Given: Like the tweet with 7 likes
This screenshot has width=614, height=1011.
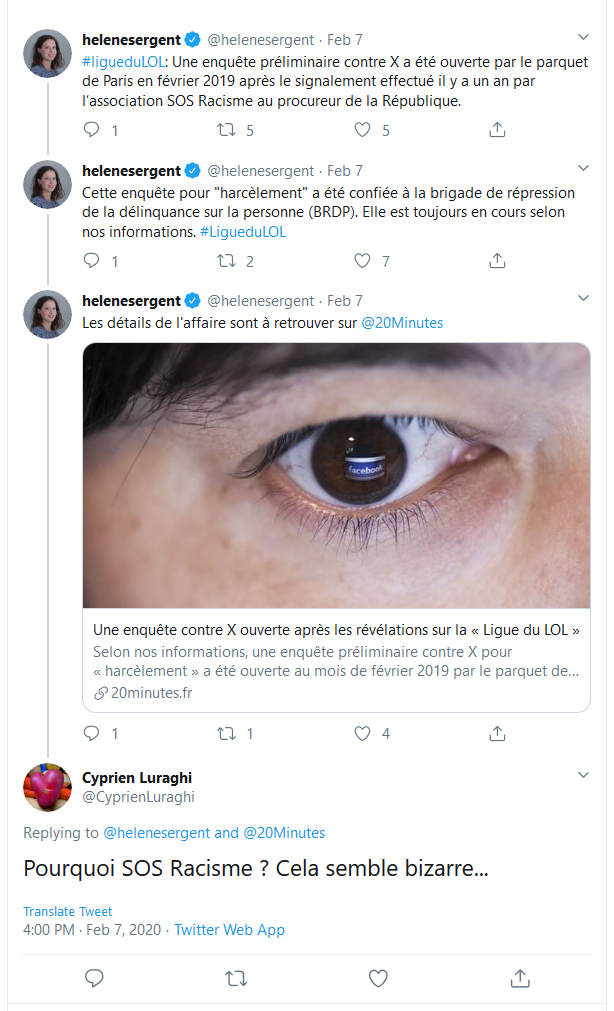Looking at the screenshot, I should (x=362, y=260).
